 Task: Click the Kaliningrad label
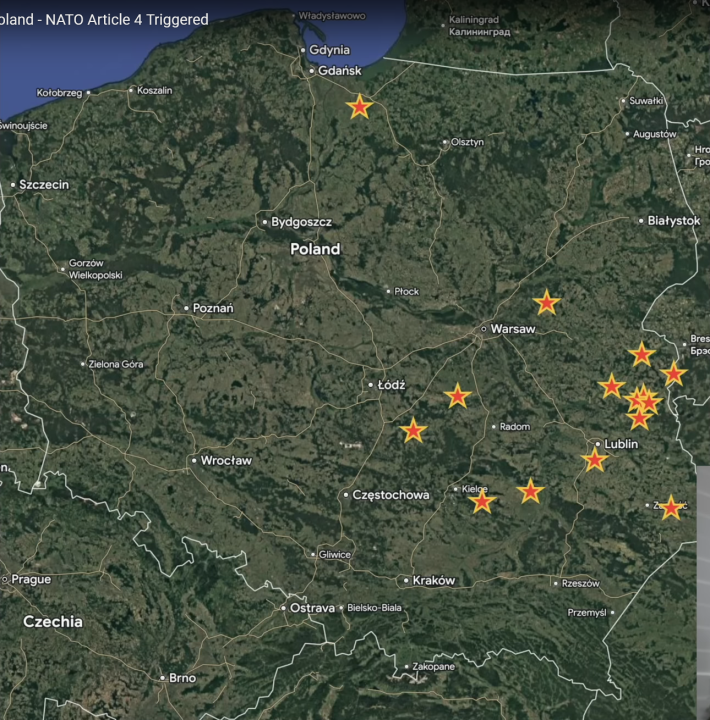point(479,26)
